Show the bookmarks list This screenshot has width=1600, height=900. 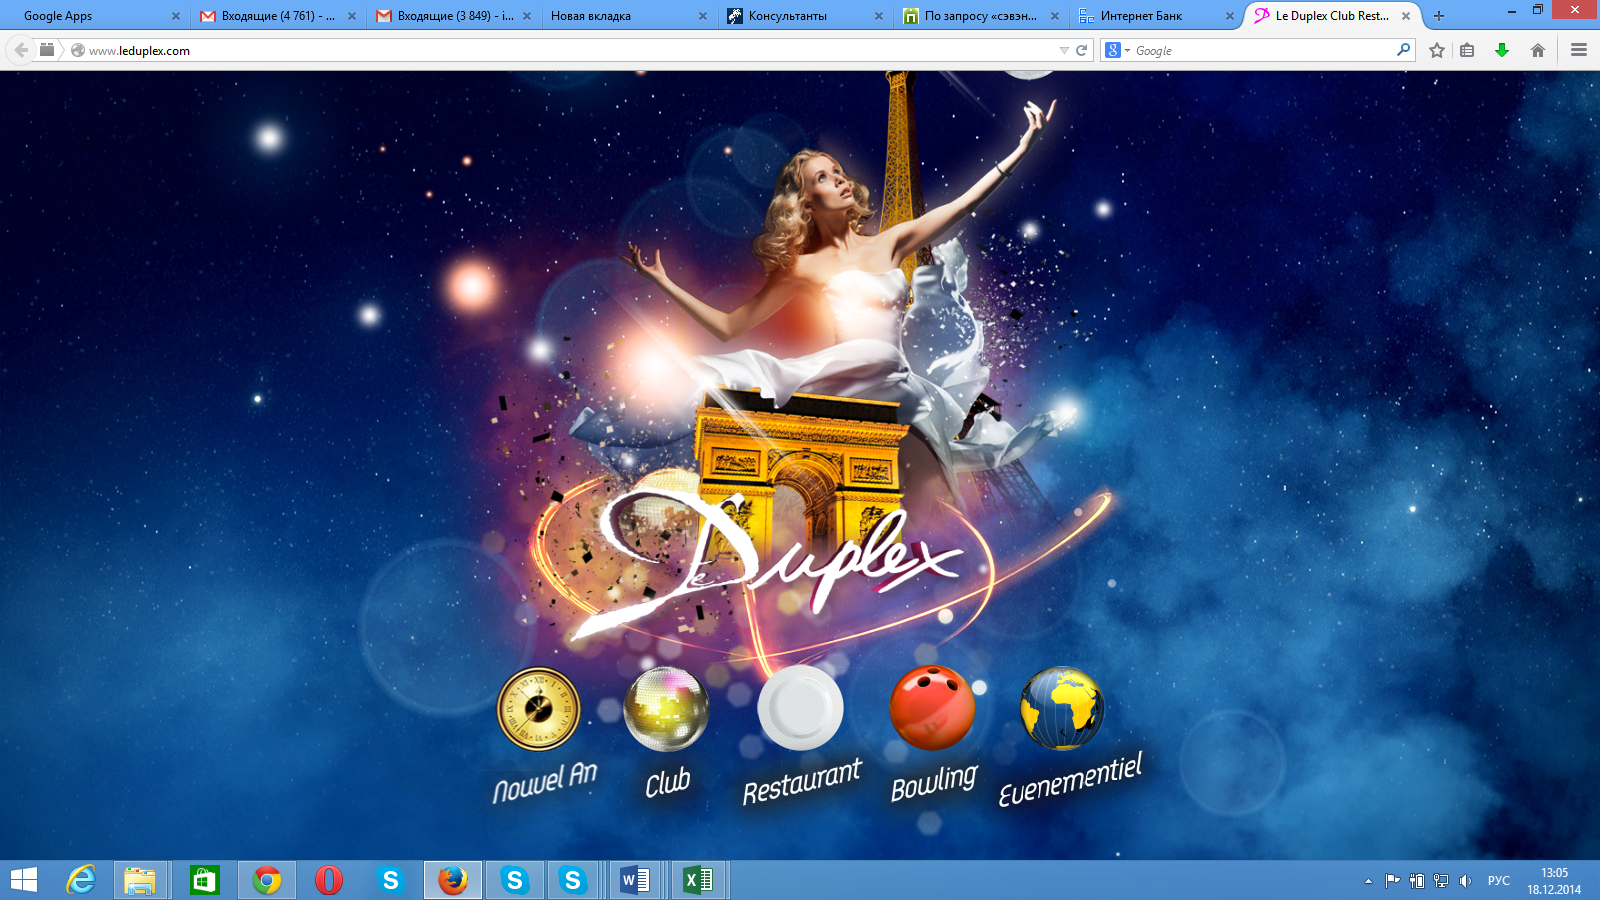pyautogui.click(x=1467, y=50)
